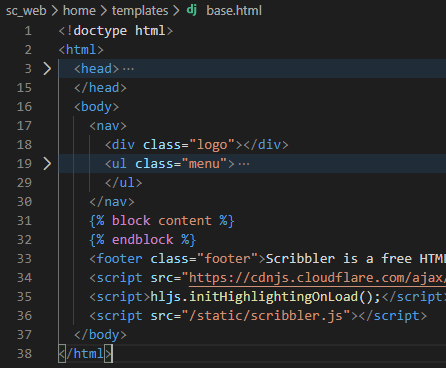Click line number 38

point(24,354)
